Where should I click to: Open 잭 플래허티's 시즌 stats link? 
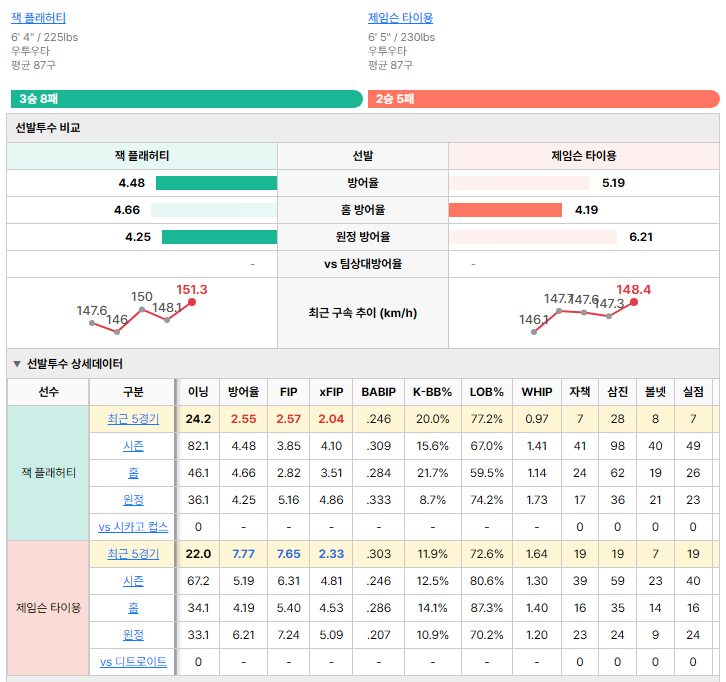pyautogui.click(x=133, y=446)
